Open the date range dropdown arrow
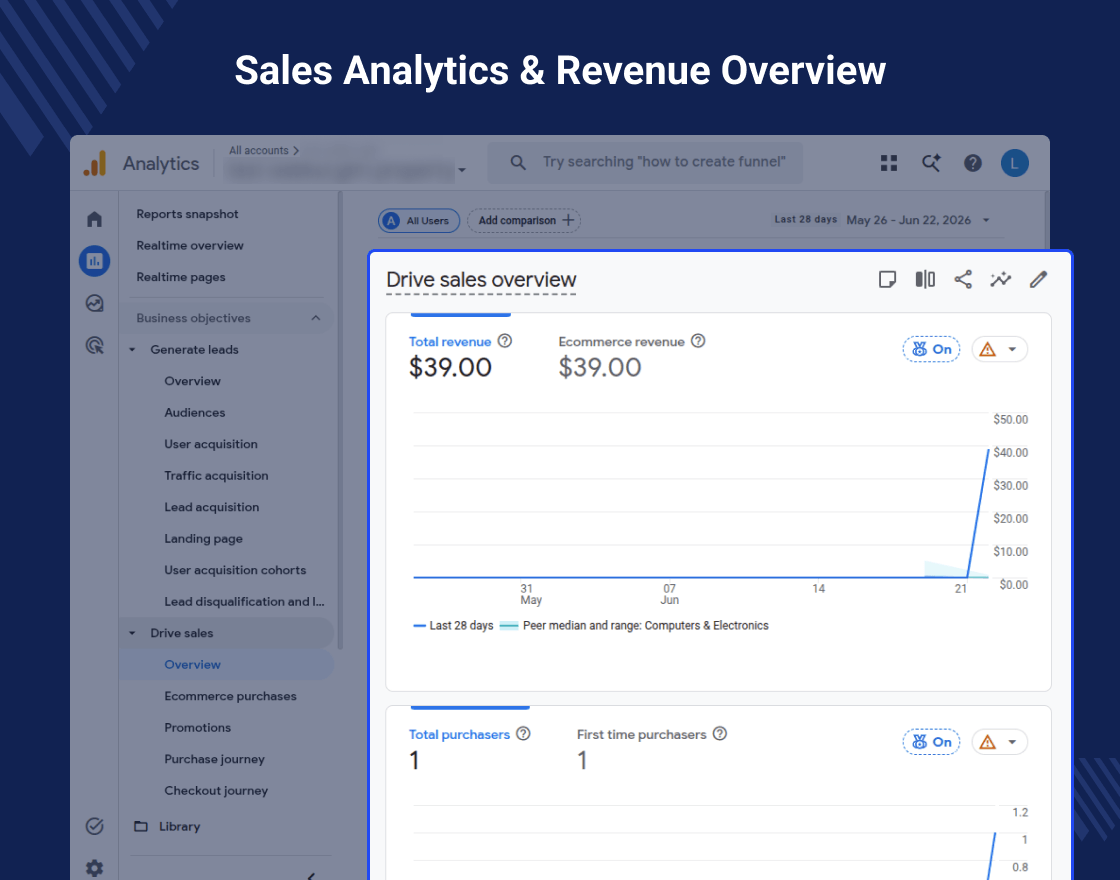 pos(986,220)
